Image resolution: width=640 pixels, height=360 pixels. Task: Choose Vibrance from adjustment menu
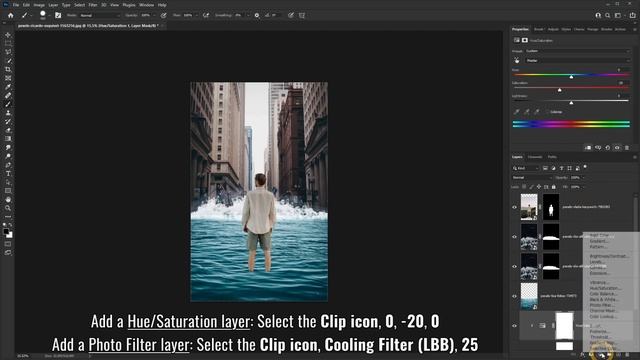tap(599, 282)
